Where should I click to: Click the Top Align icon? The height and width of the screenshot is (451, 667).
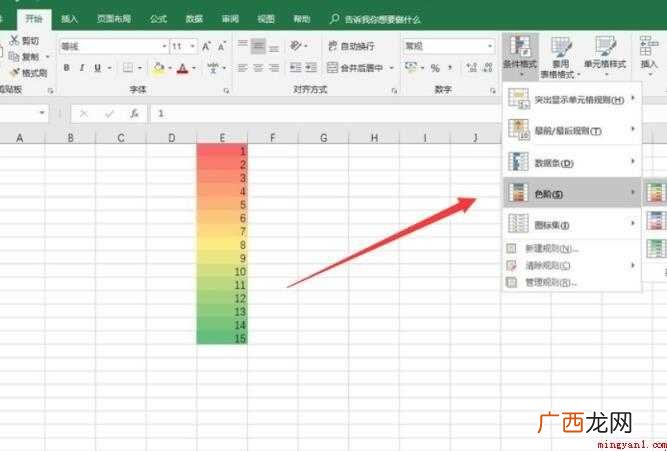tap(242, 44)
